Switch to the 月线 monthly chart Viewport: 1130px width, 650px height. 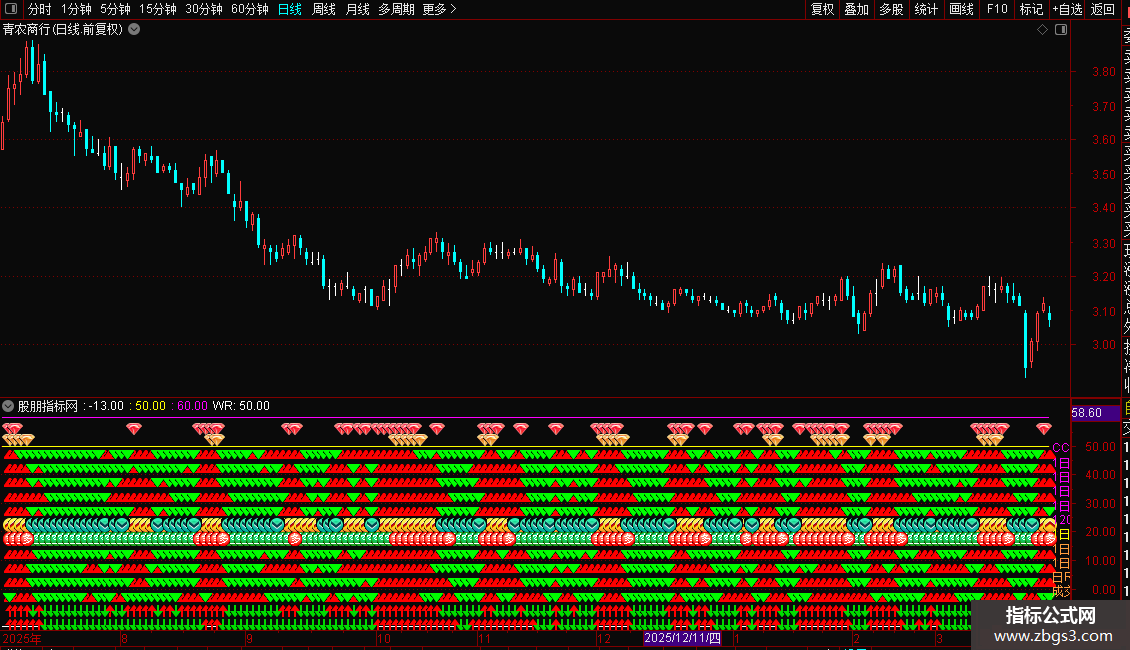coord(357,9)
